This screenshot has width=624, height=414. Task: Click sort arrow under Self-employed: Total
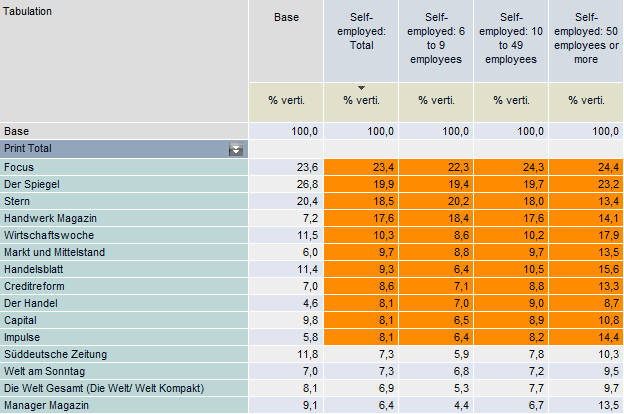coord(361,88)
